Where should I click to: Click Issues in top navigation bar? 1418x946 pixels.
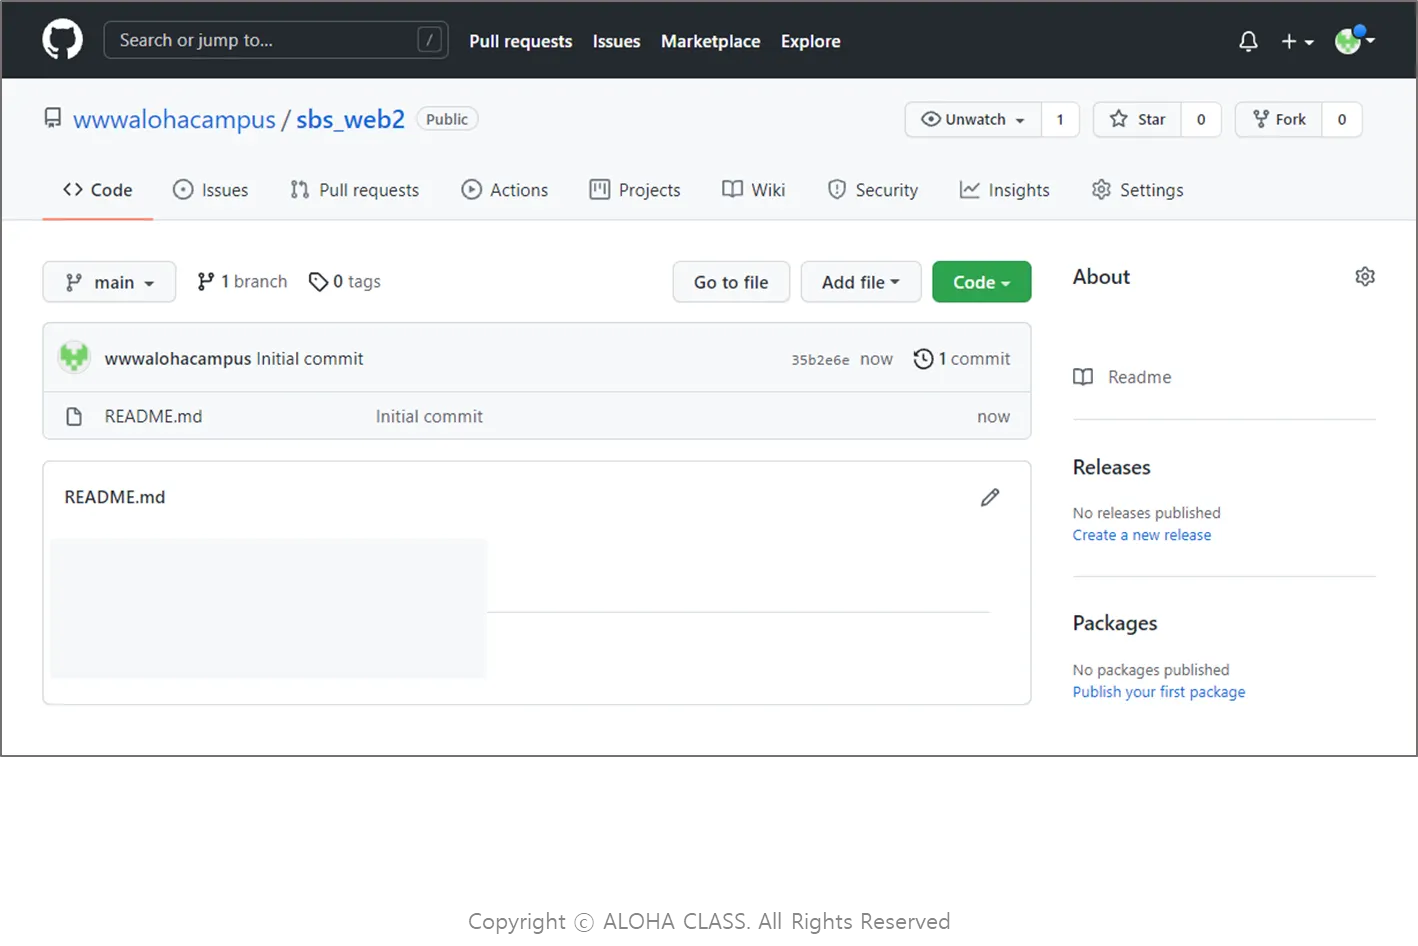click(x=616, y=41)
